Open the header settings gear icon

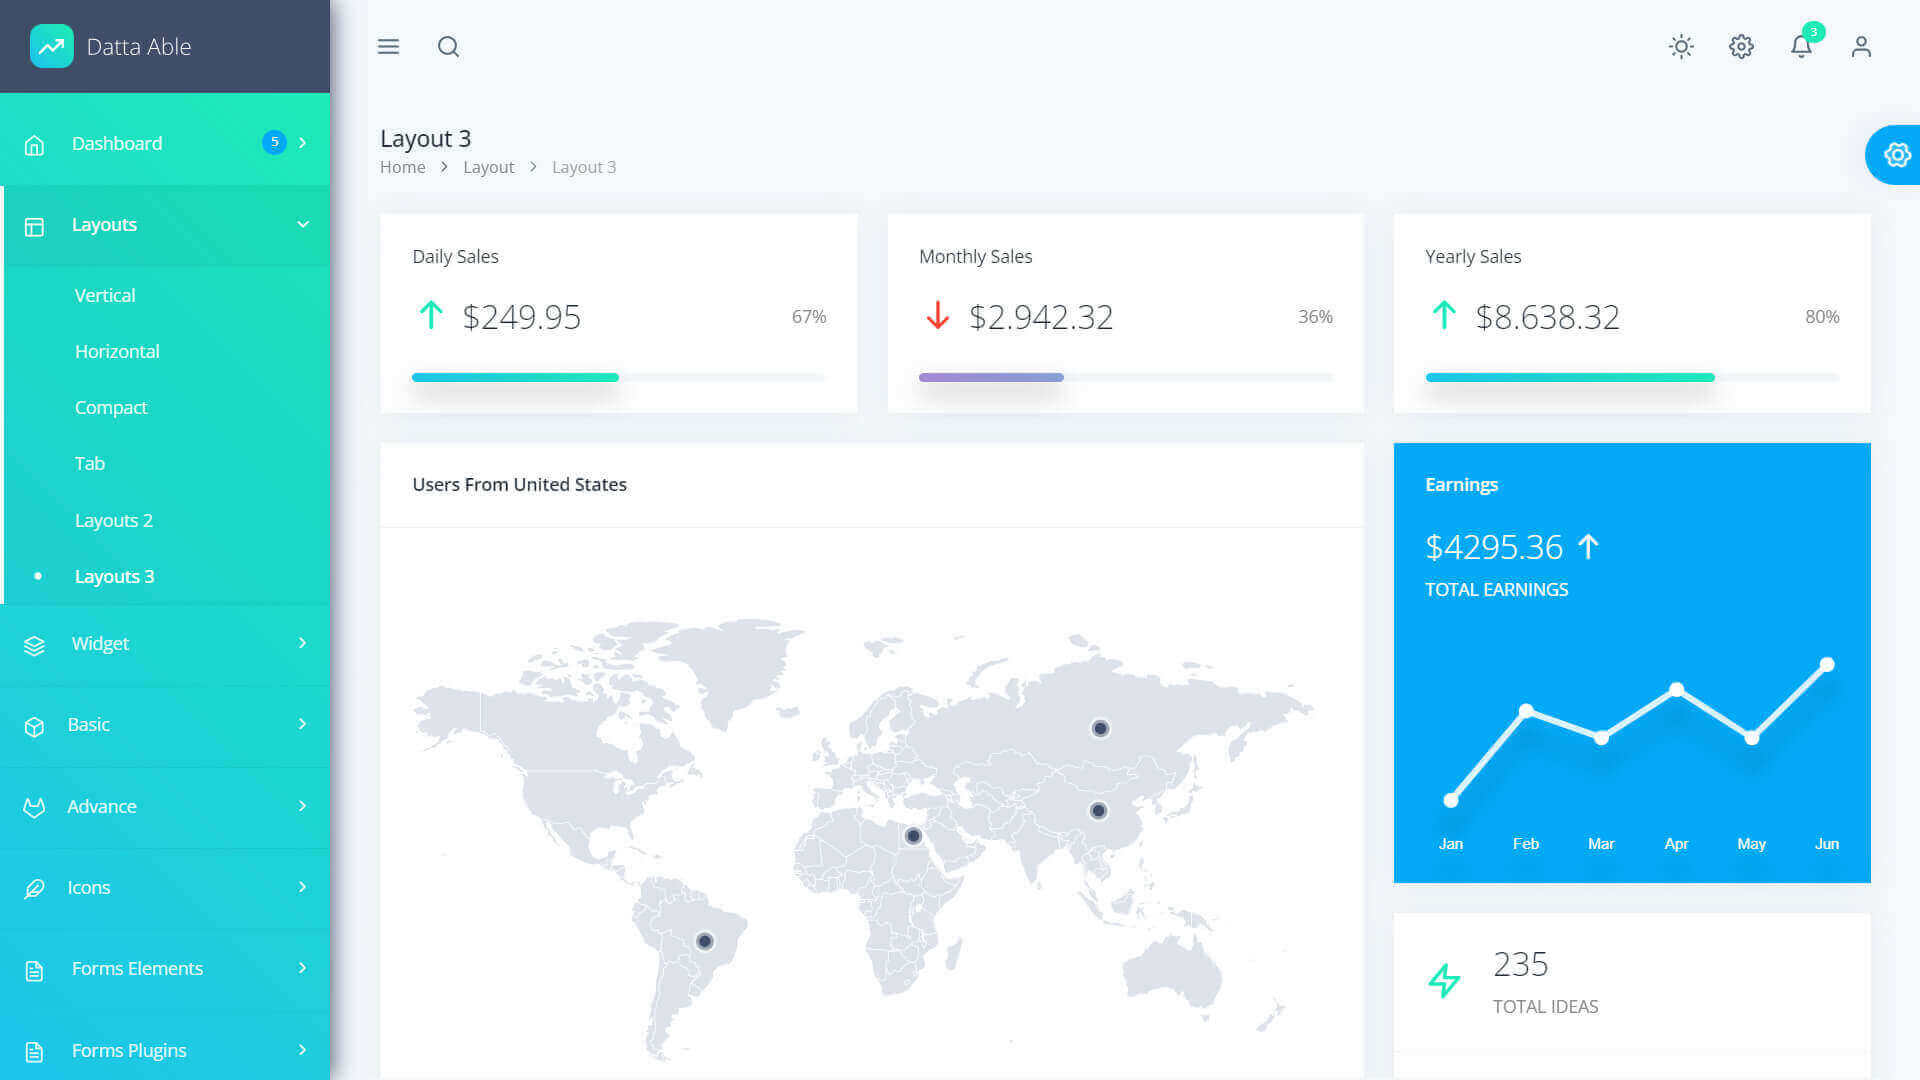tap(1741, 47)
